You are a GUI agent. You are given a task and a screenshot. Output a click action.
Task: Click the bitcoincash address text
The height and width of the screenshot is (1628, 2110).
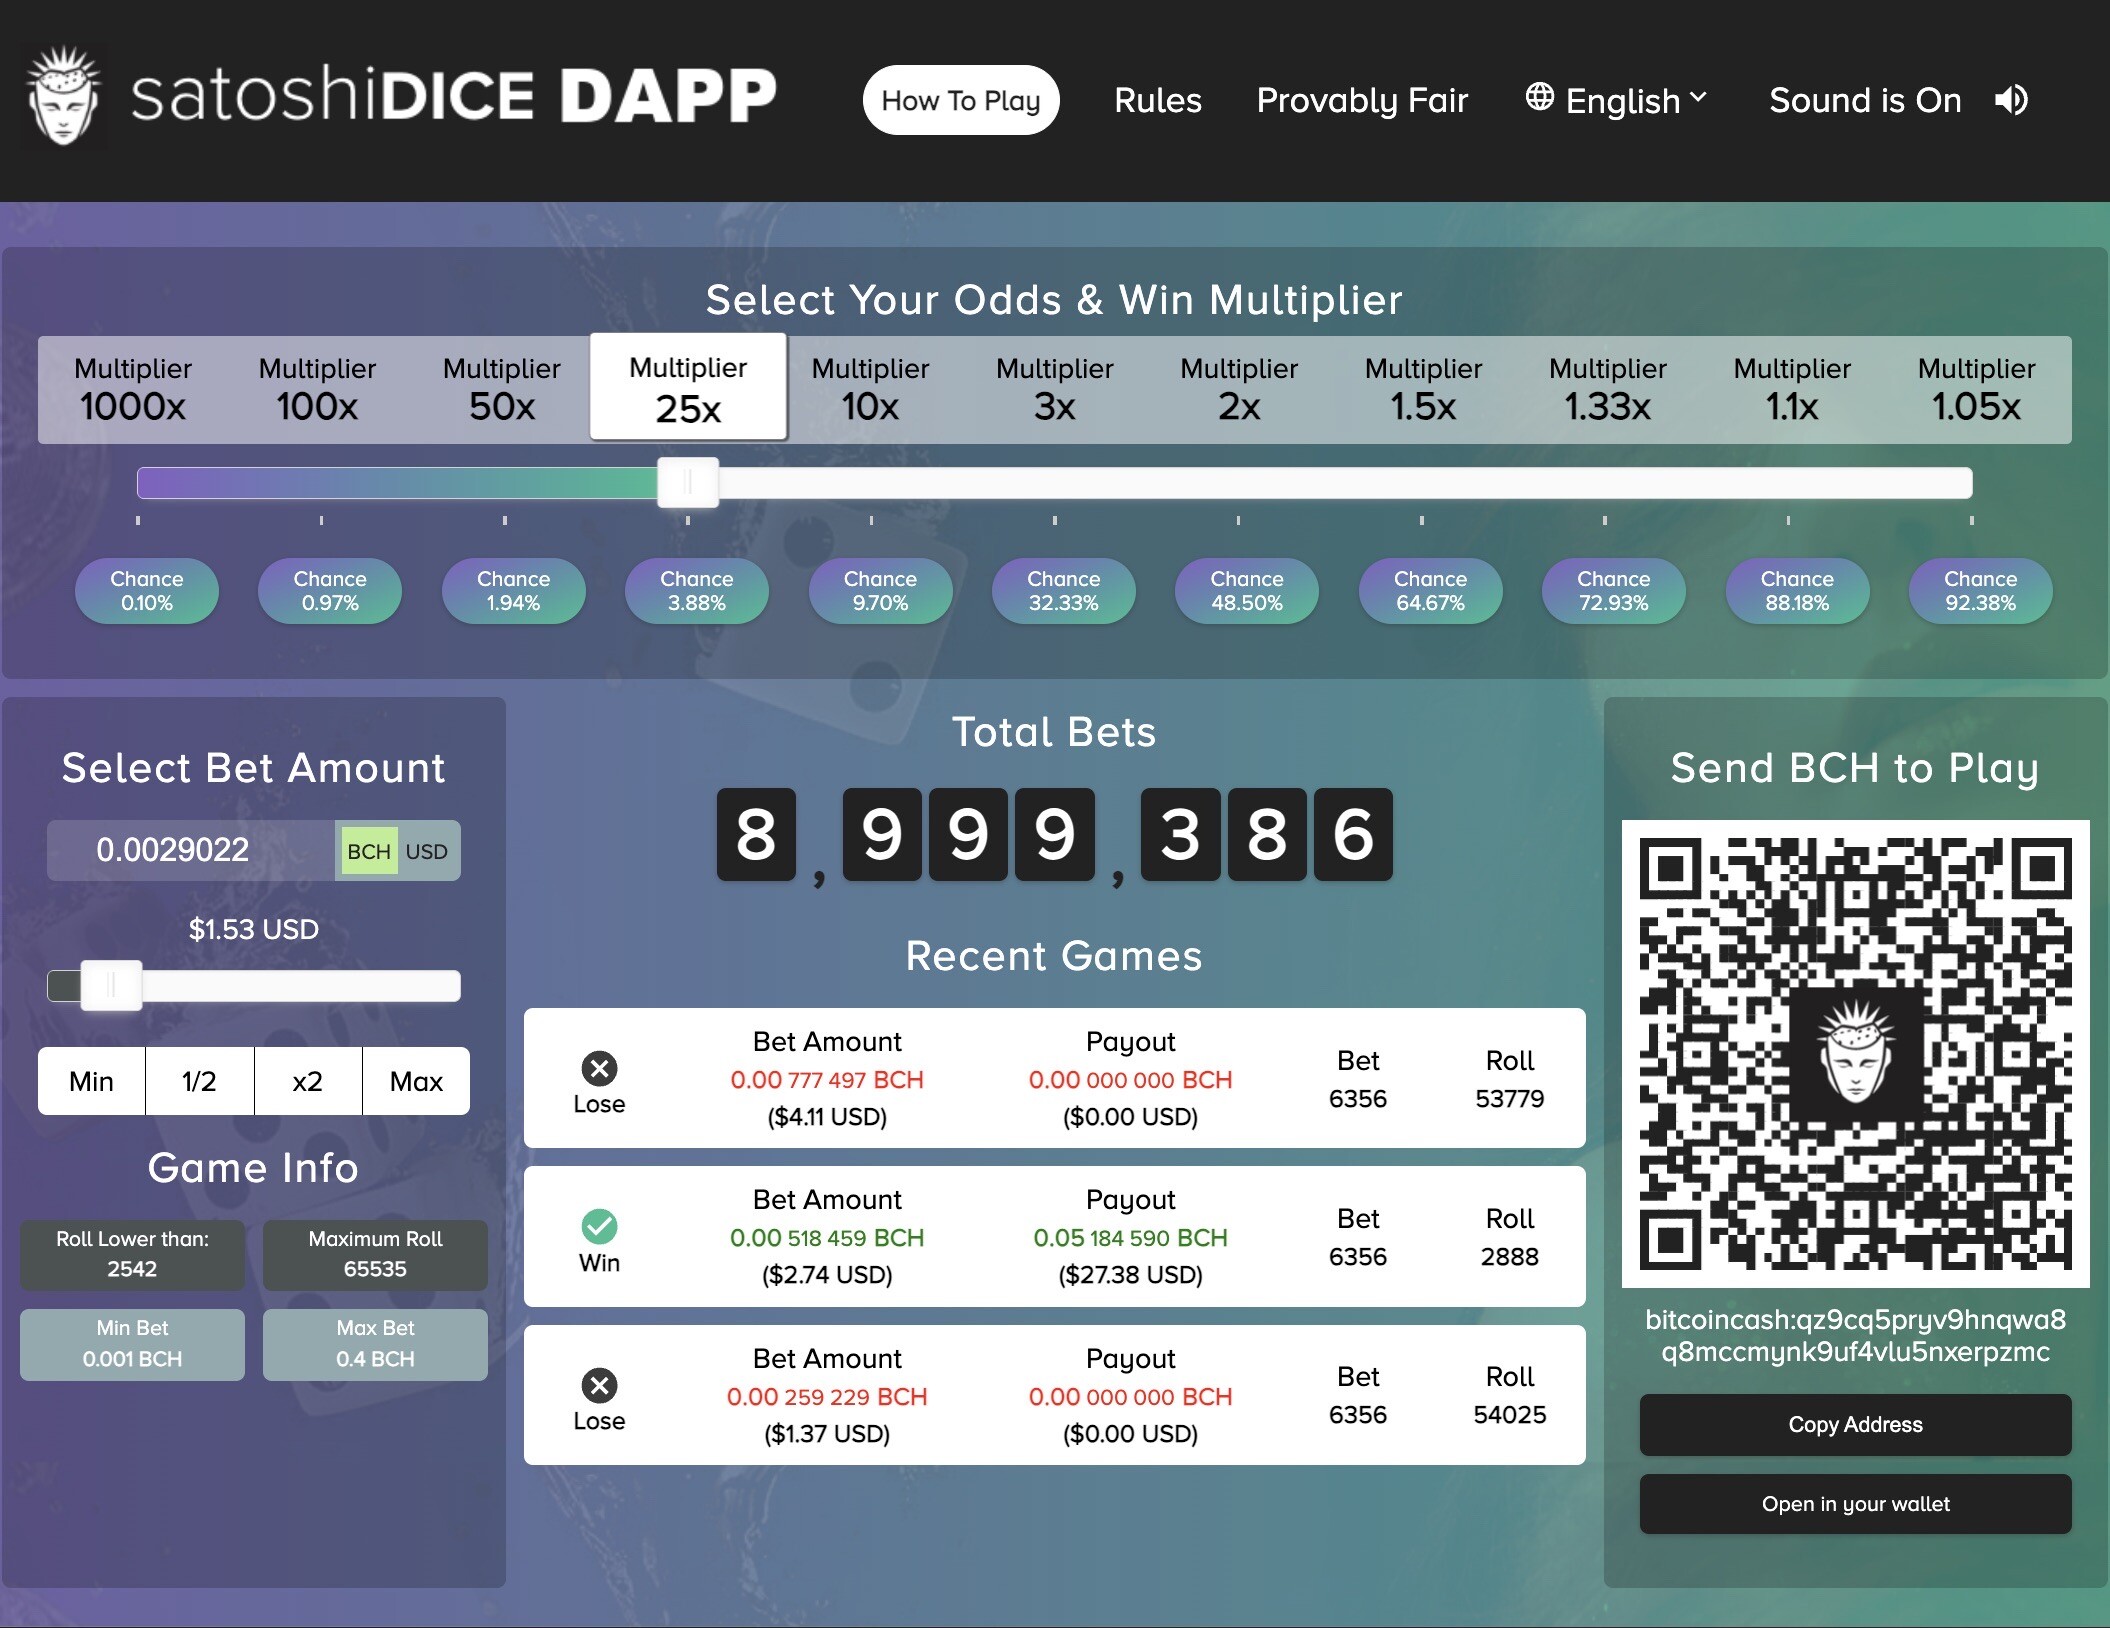coord(1855,1336)
